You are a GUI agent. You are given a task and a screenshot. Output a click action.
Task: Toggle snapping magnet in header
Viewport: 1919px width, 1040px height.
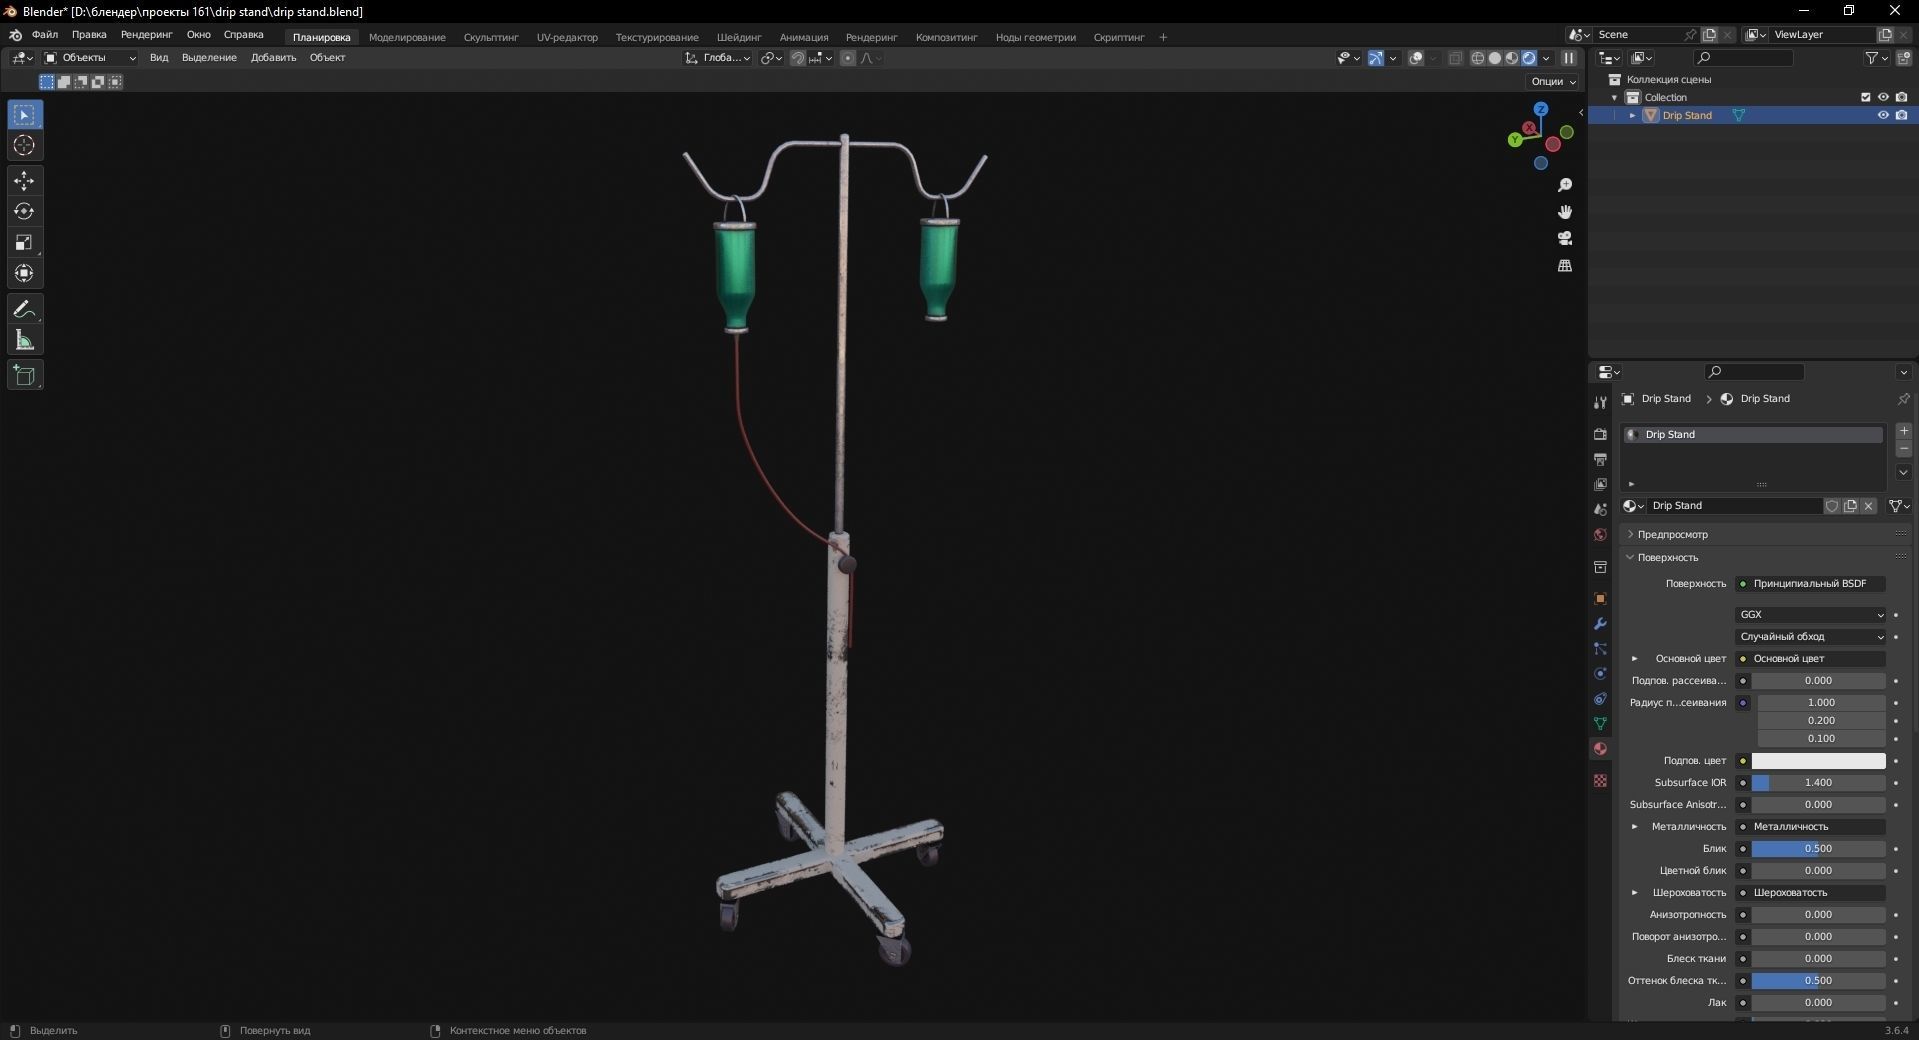coord(798,58)
